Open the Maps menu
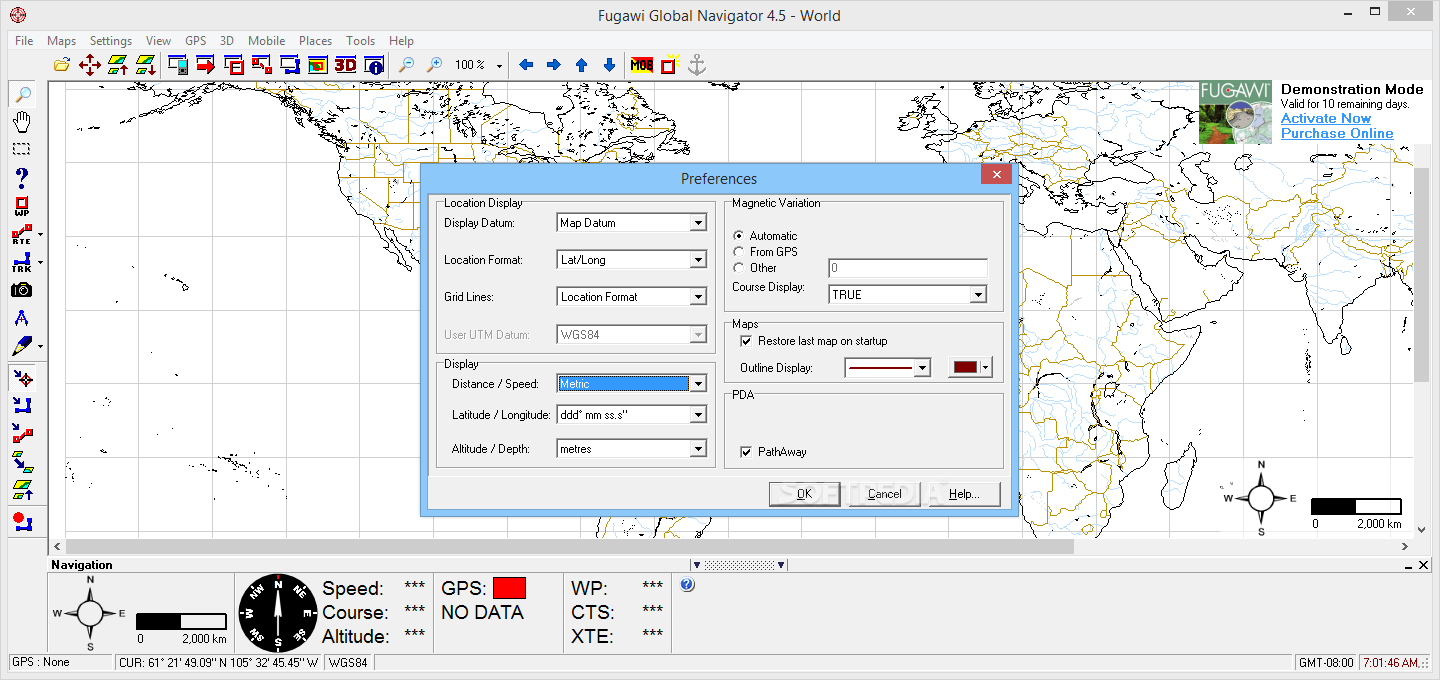 click(x=61, y=41)
